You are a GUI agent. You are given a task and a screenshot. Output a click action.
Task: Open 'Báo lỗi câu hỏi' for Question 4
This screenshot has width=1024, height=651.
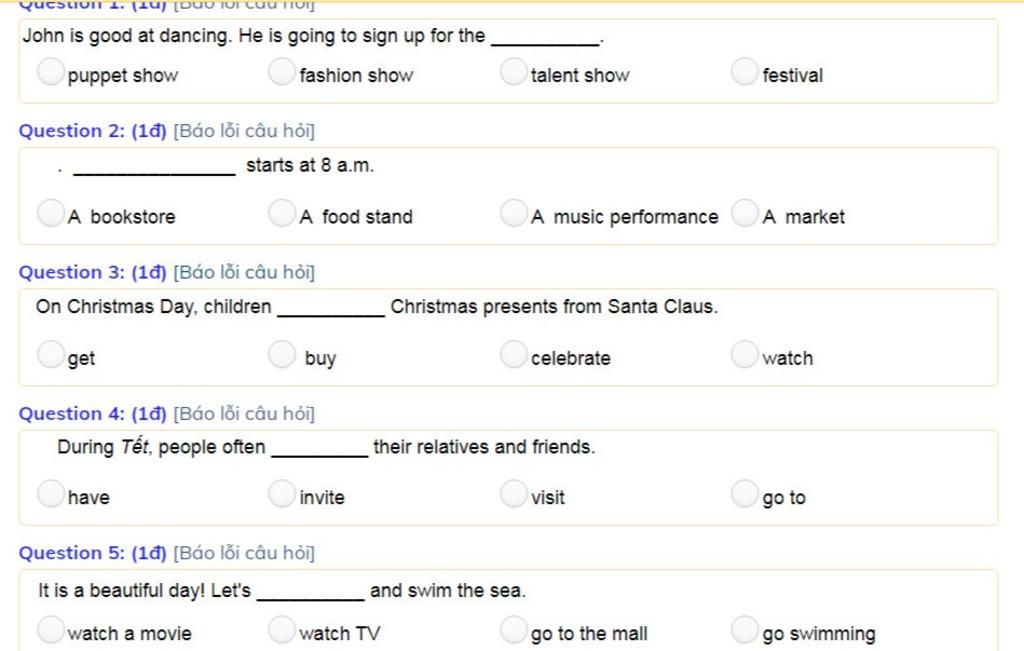tap(244, 414)
